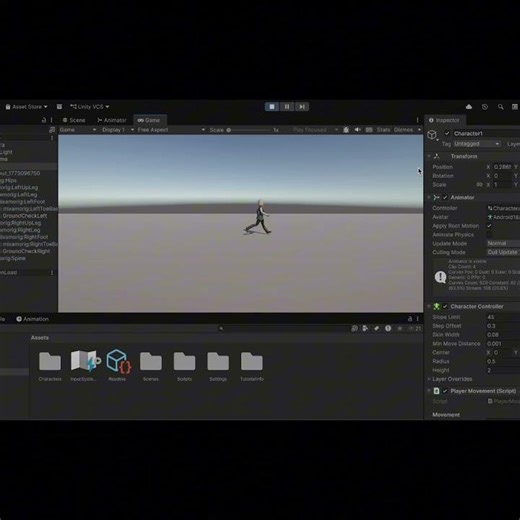Stop play mode with the highlighted play button
520x520 pixels.
[x=272, y=107]
